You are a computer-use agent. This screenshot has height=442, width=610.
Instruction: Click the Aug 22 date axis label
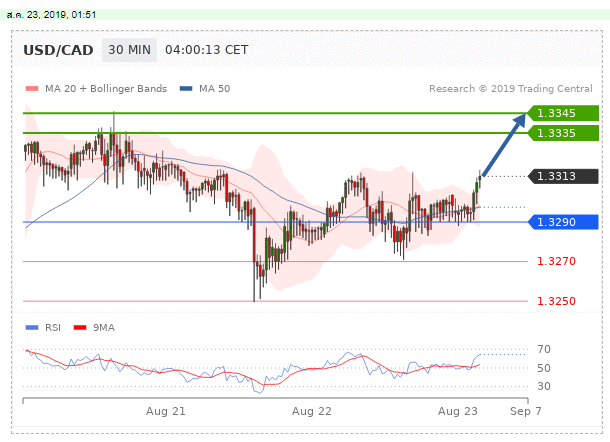(x=312, y=411)
